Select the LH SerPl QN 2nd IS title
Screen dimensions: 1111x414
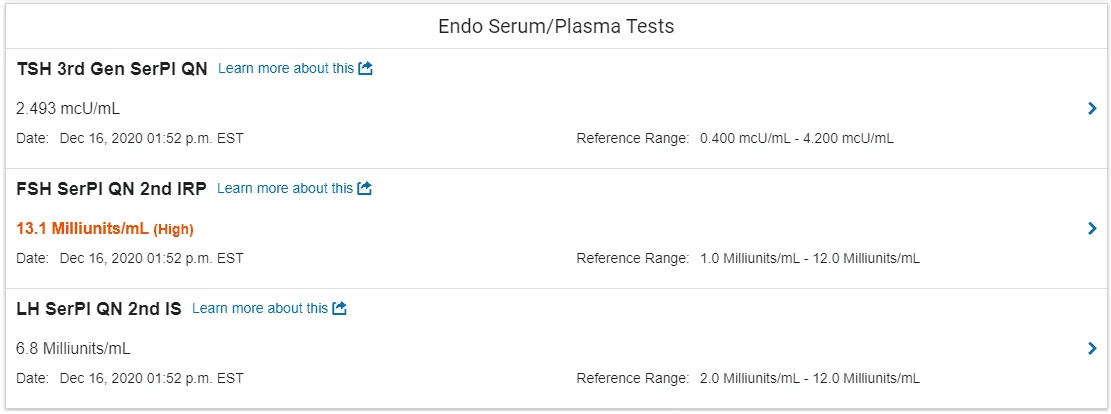tap(98, 308)
